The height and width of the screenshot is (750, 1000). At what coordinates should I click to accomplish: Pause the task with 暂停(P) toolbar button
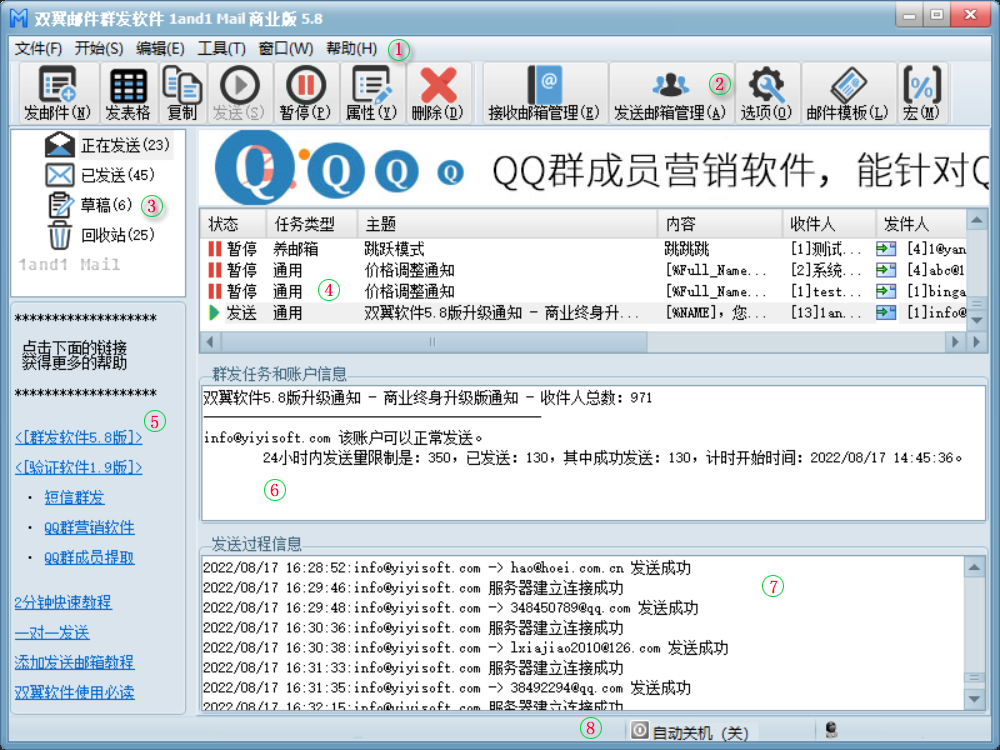pos(305,93)
